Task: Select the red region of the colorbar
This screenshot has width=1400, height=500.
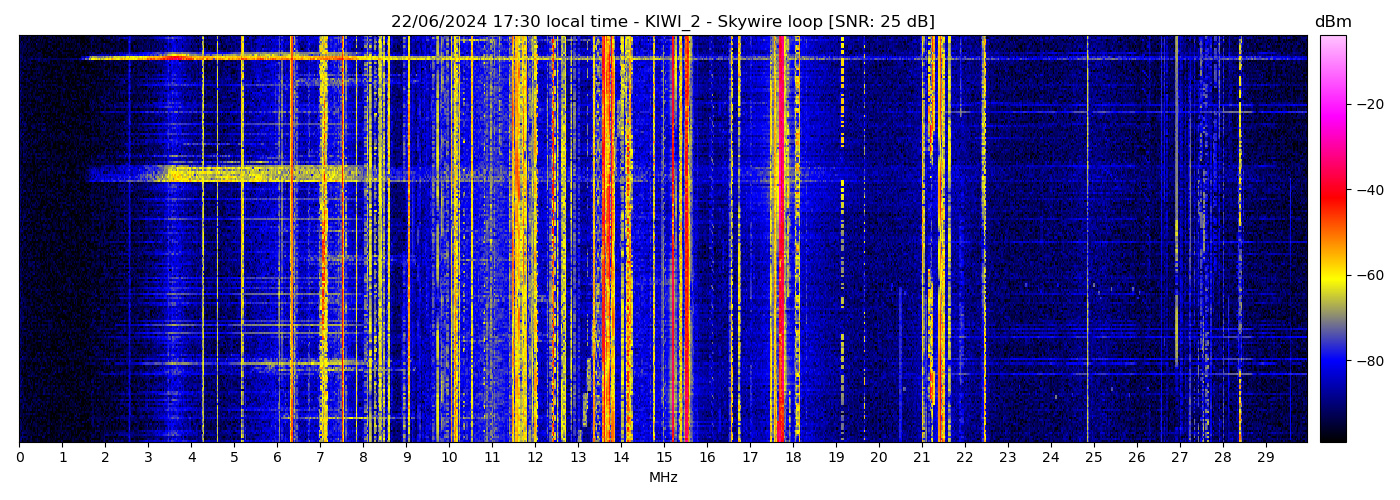Action: [x=1332, y=195]
